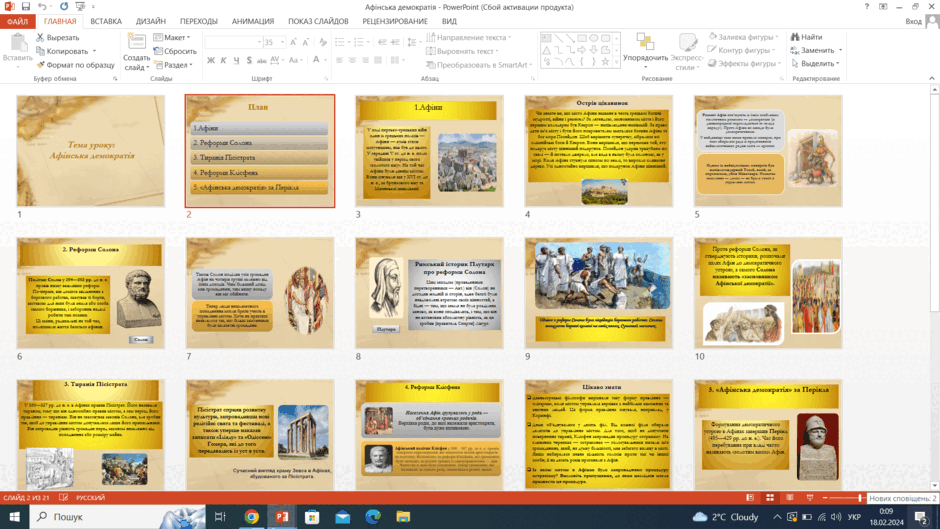
Task: Open Макет layout dropdown
Action: 172,37
